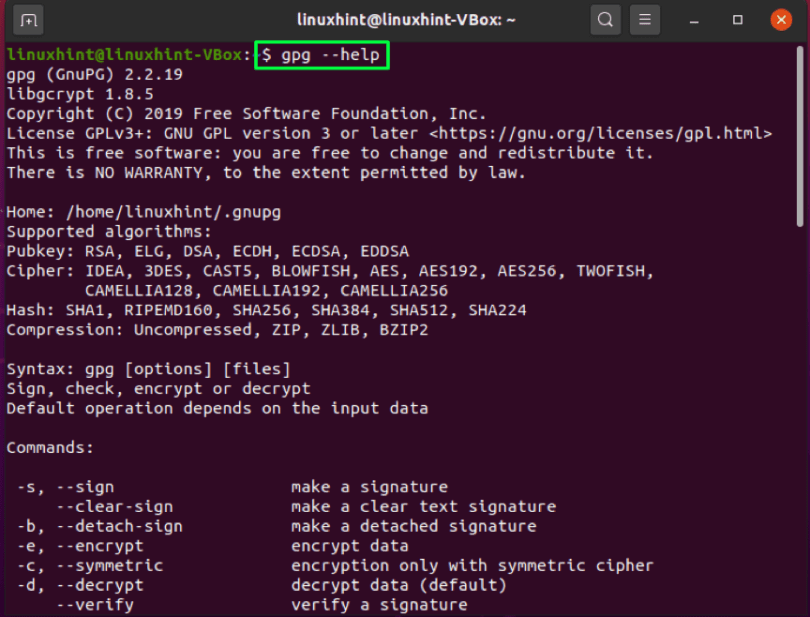
Task: Maximize the terminal window
Action: tap(737, 19)
